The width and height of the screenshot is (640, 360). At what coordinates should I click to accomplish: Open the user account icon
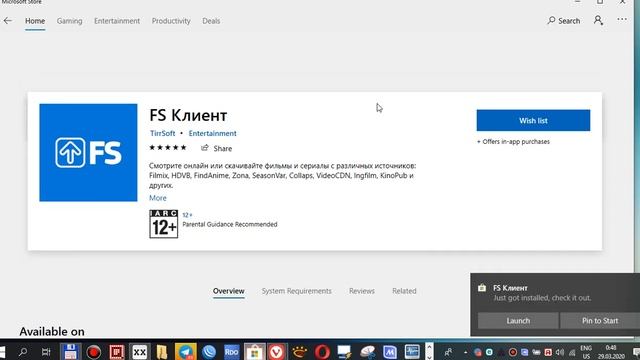(598, 20)
